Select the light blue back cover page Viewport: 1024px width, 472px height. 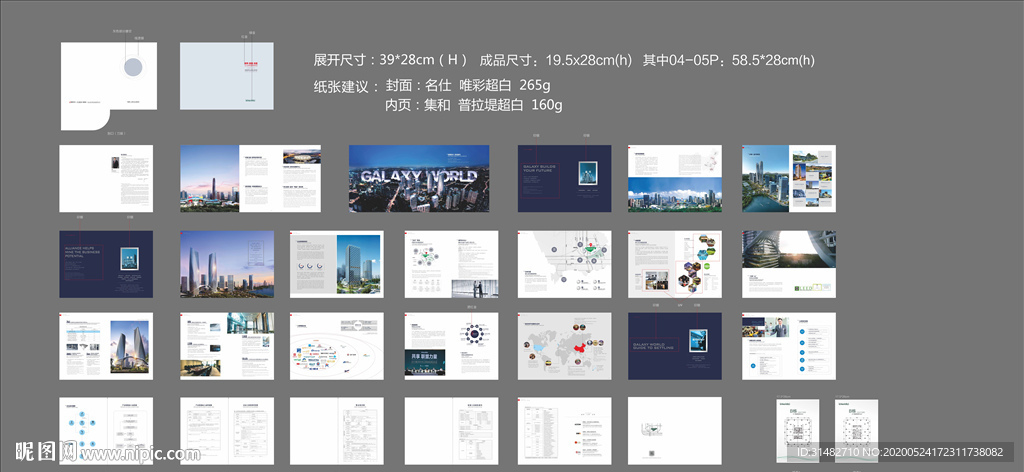pyautogui.click(x=226, y=76)
